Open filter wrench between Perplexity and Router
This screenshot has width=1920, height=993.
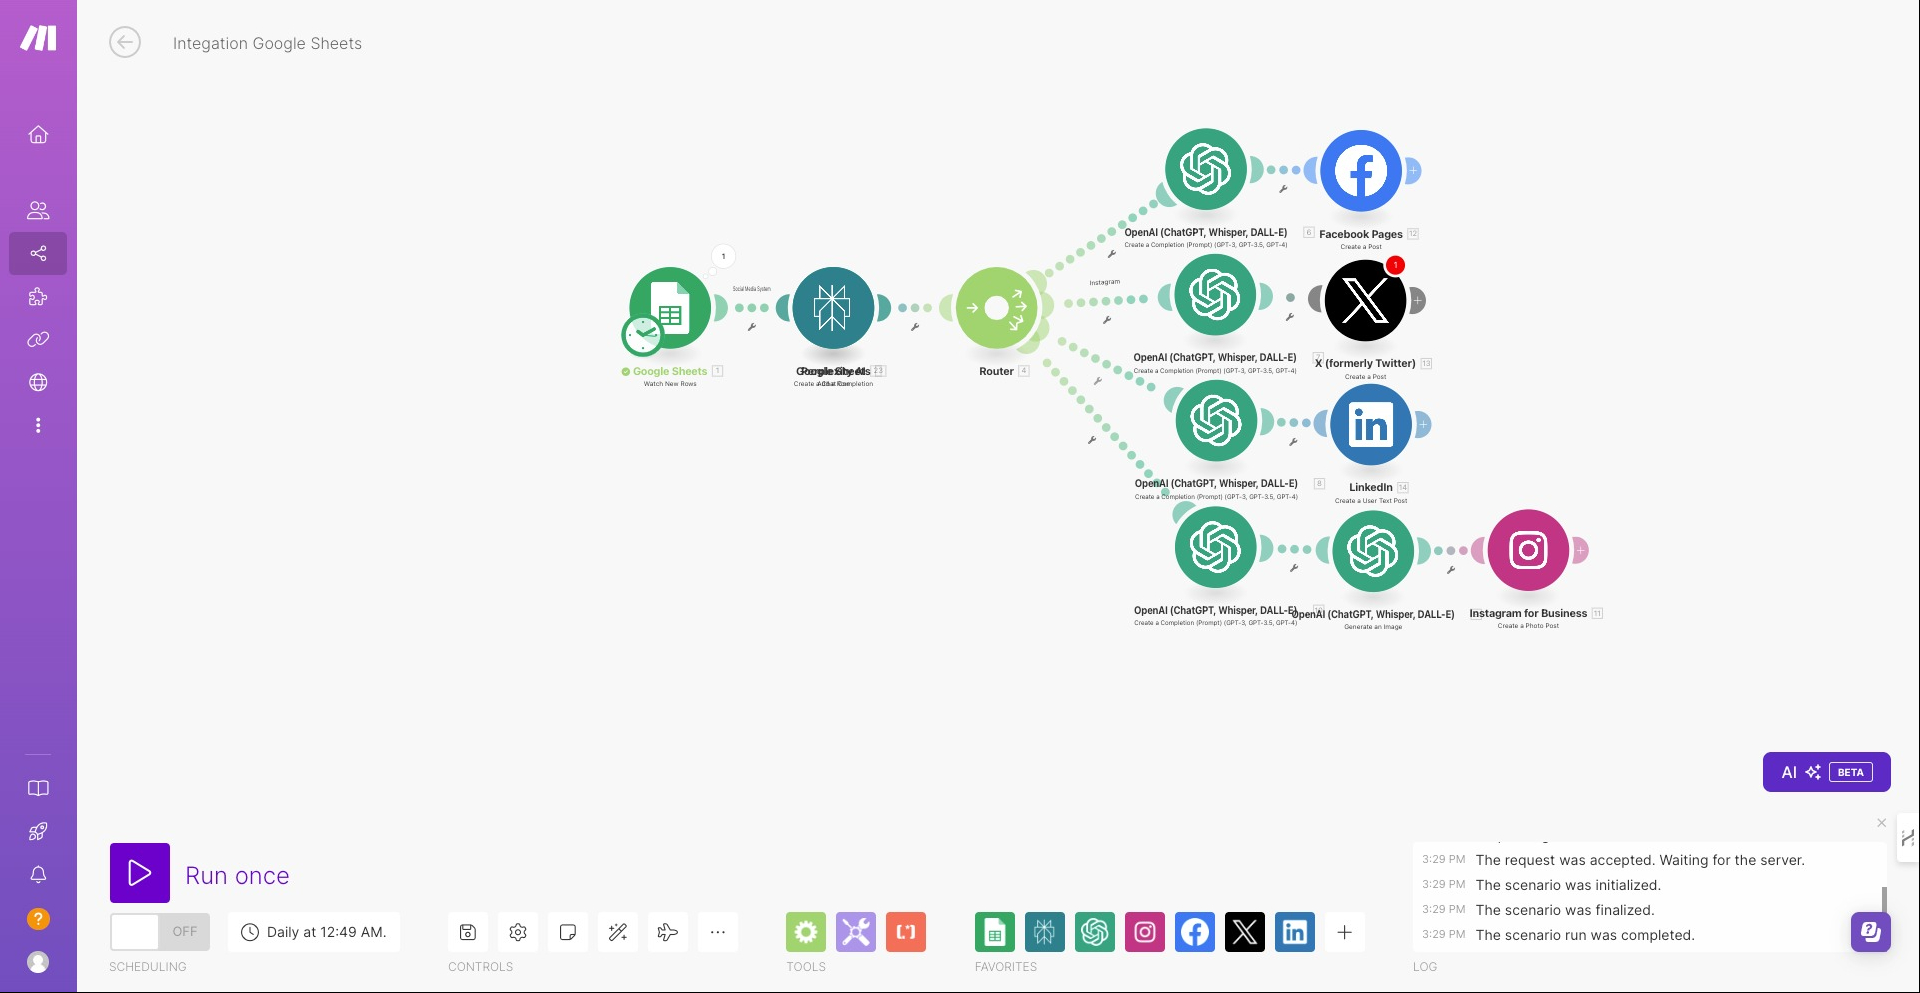(x=915, y=327)
